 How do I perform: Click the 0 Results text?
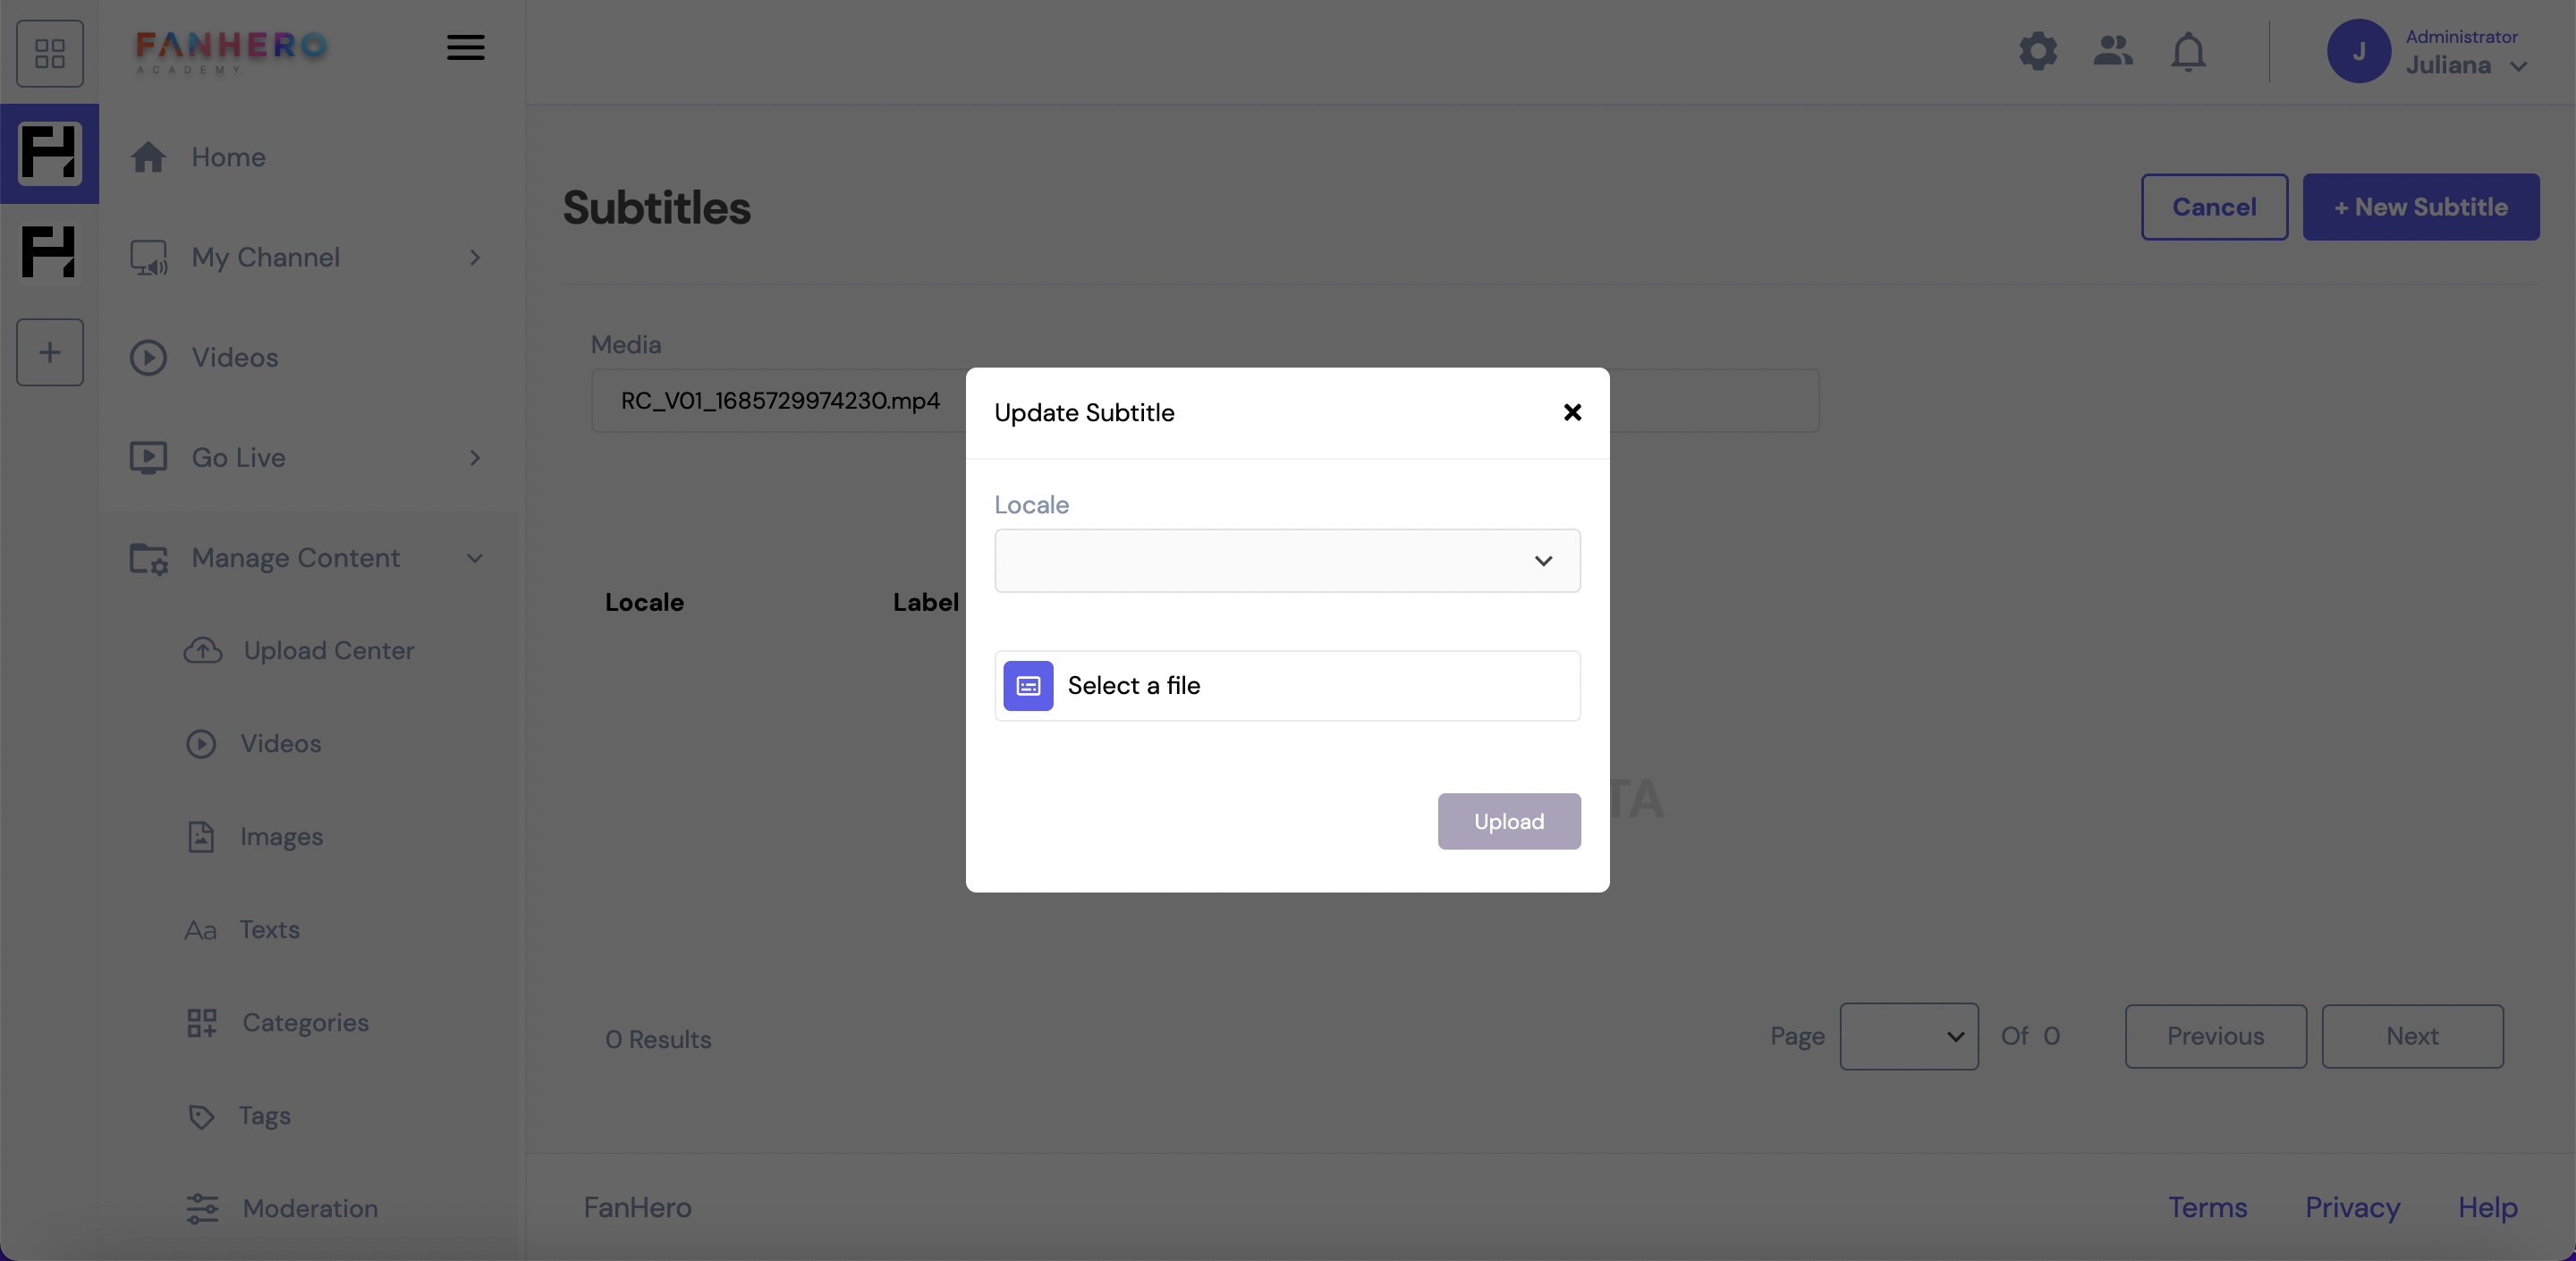pyautogui.click(x=658, y=1039)
